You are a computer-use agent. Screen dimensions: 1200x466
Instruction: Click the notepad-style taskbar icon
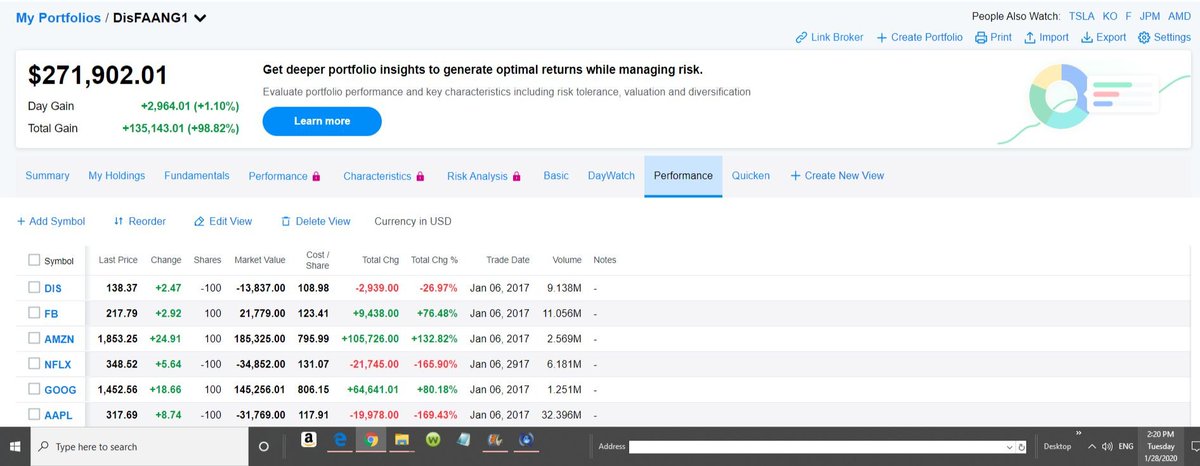pos(464,440)
